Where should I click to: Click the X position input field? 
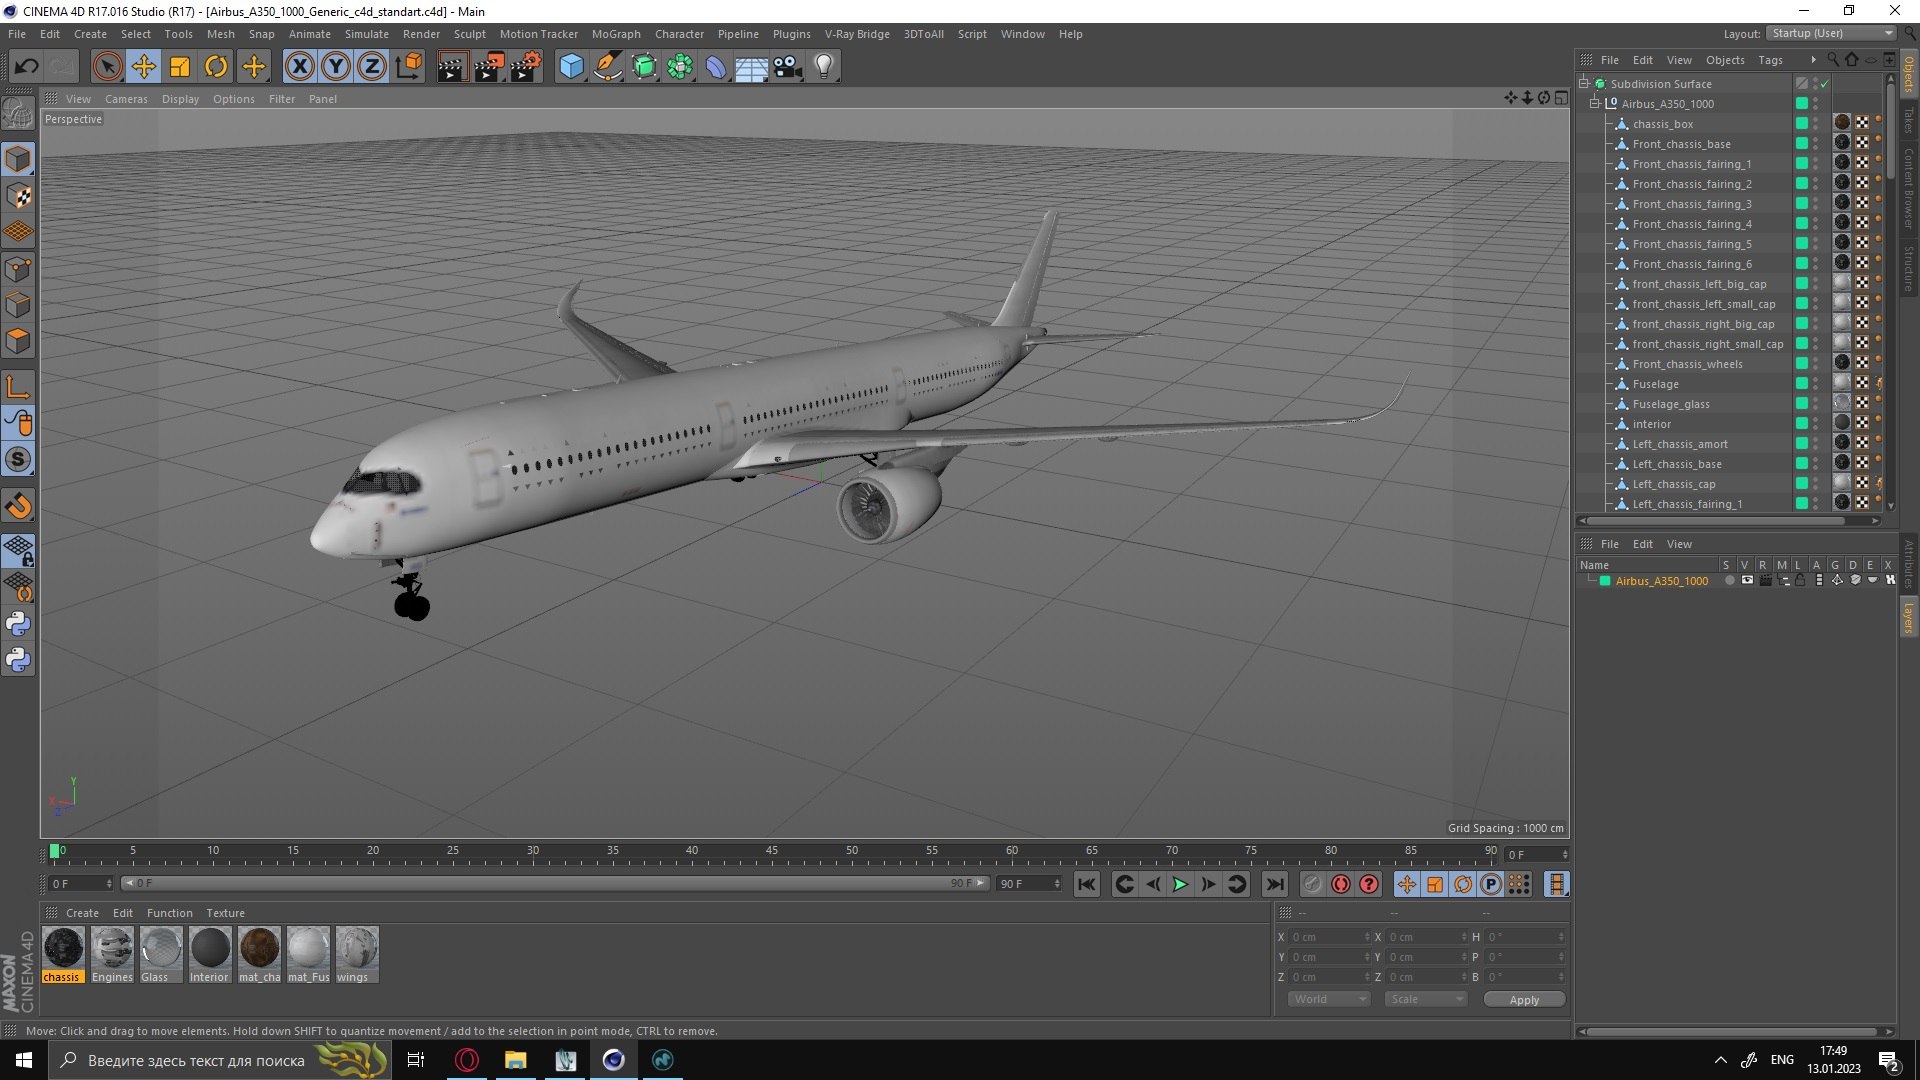point(1329,937)
